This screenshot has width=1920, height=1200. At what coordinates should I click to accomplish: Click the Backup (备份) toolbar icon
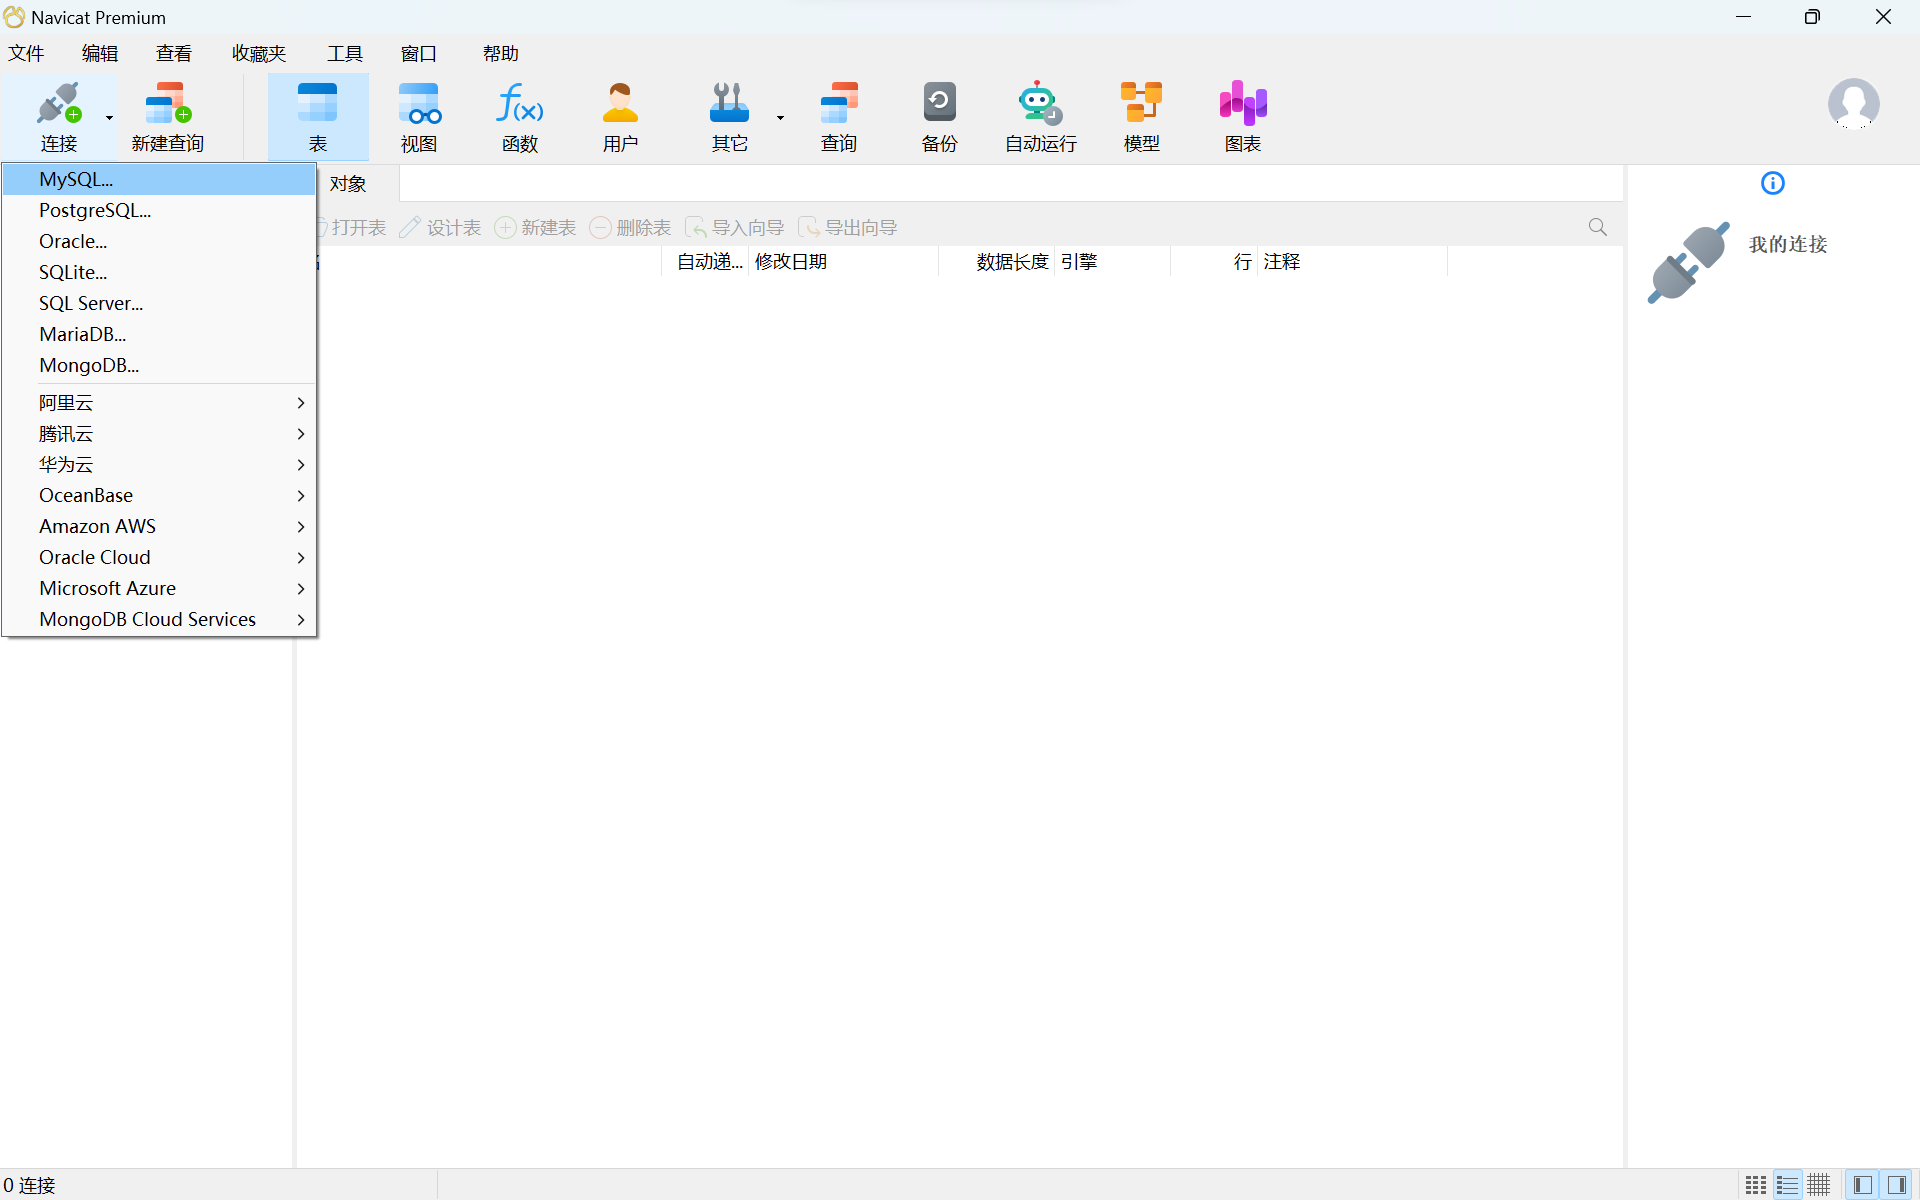coord(939,117)
